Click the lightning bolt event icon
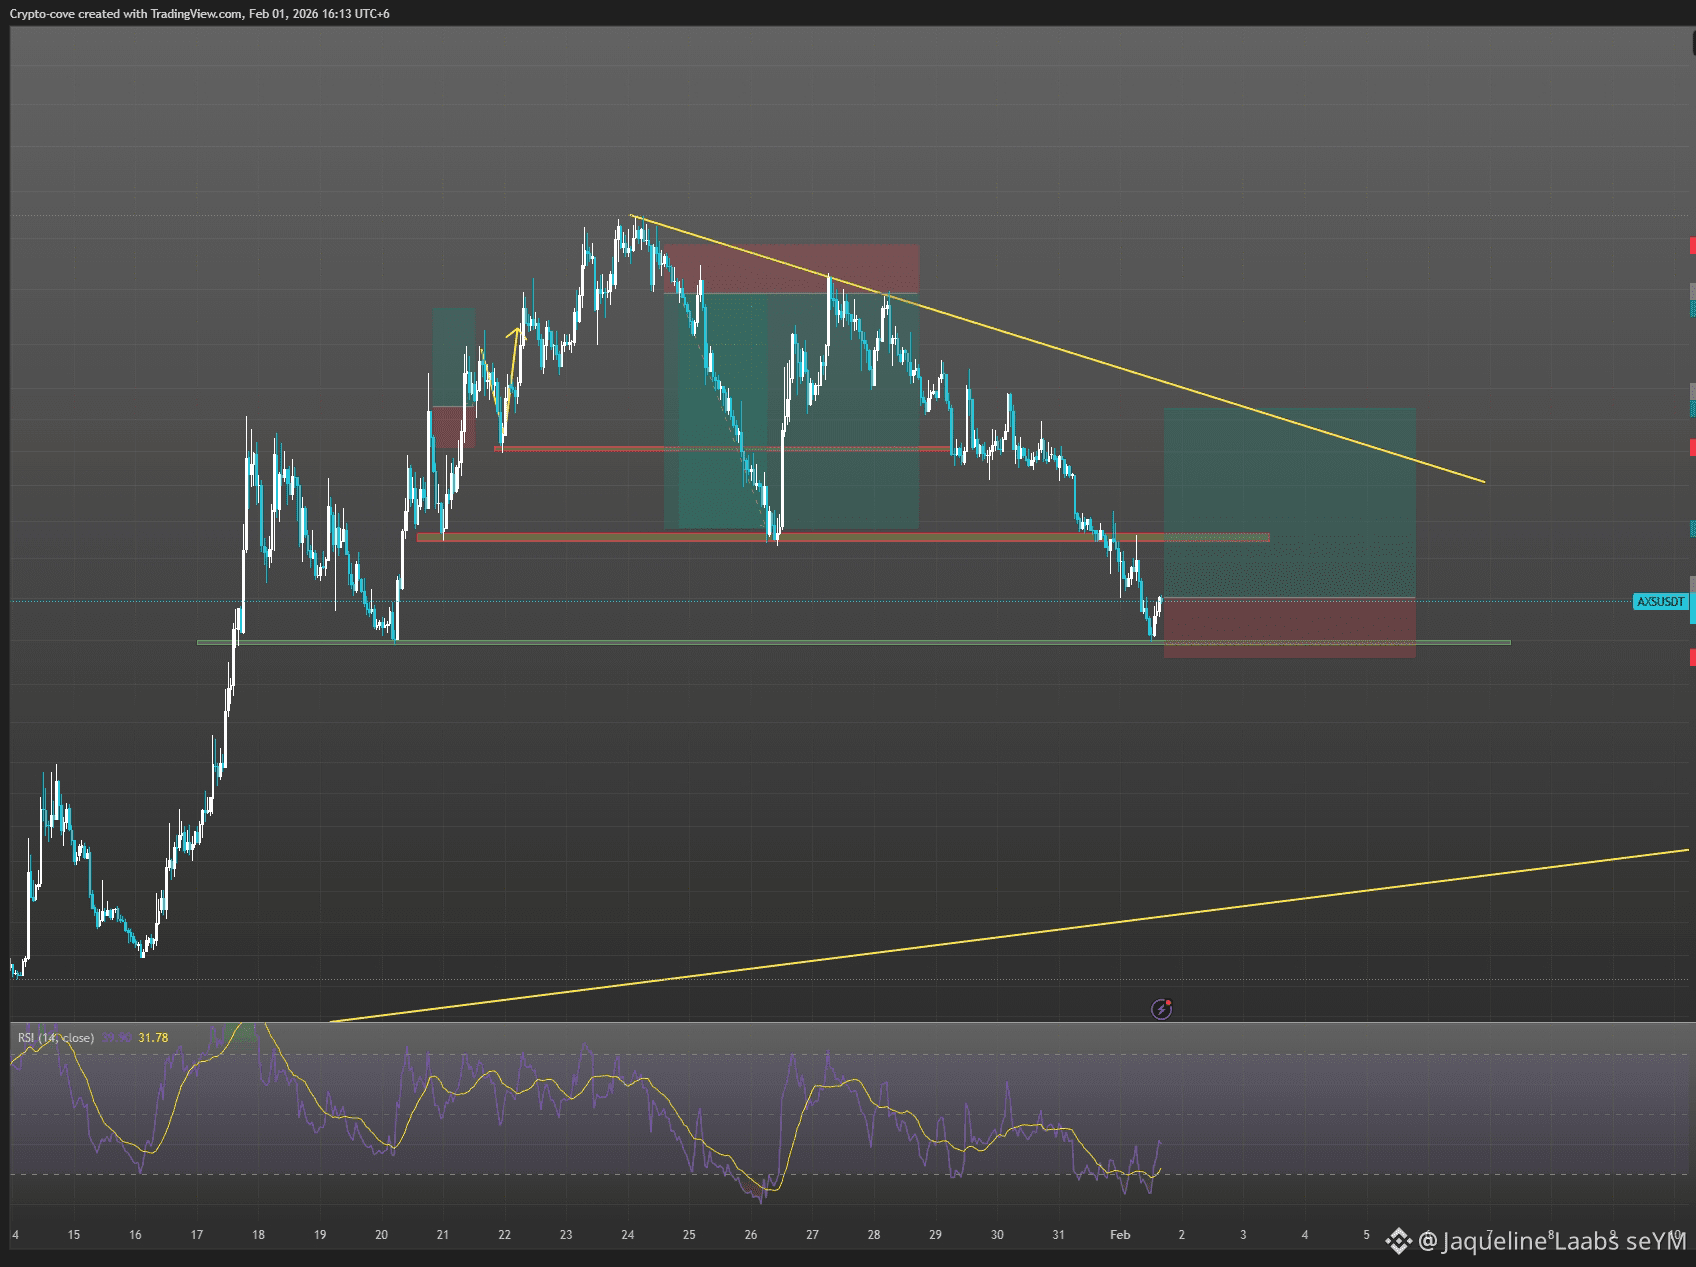The height and width of the screenshot is (1267, 1696). [1161, 1009]
